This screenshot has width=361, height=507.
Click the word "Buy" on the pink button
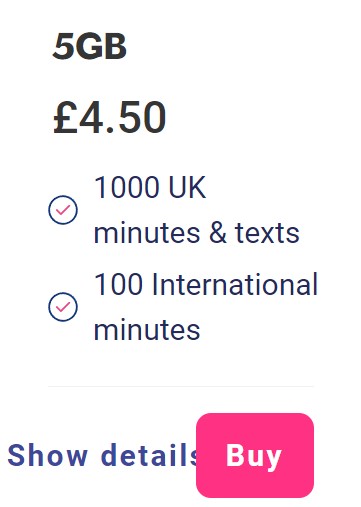(x=254, y=456)
